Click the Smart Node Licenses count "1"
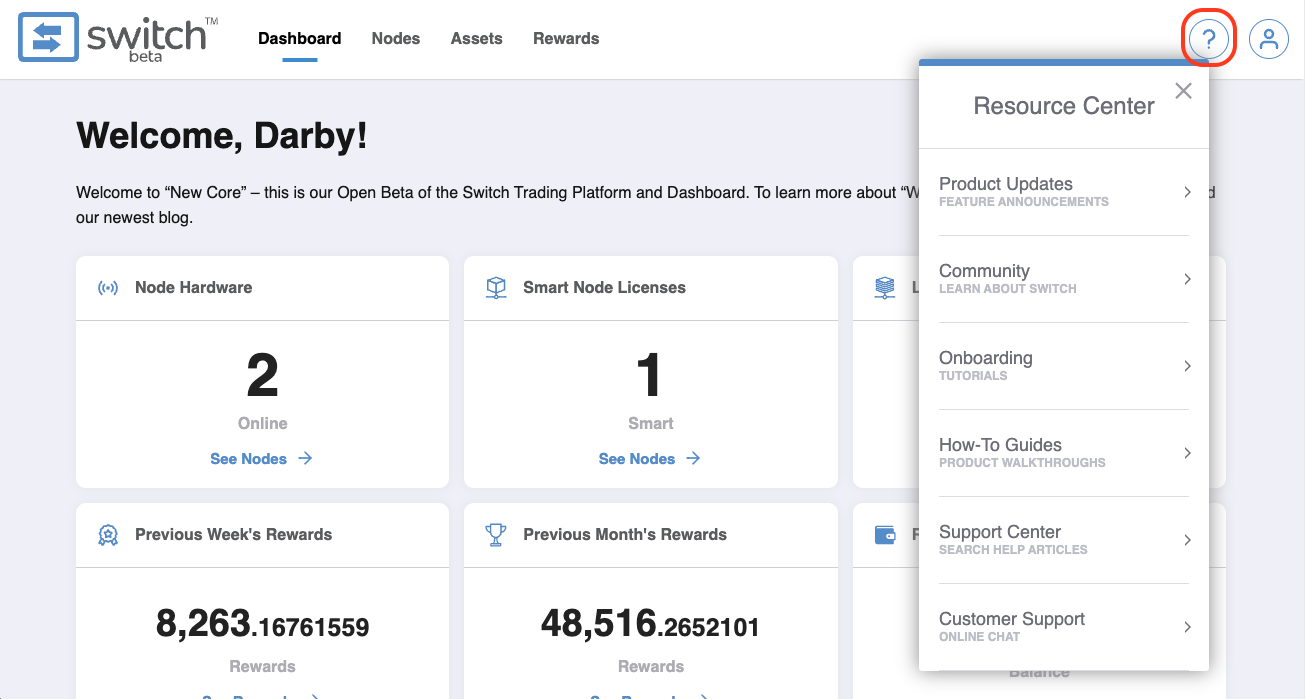 pos(650,376)
